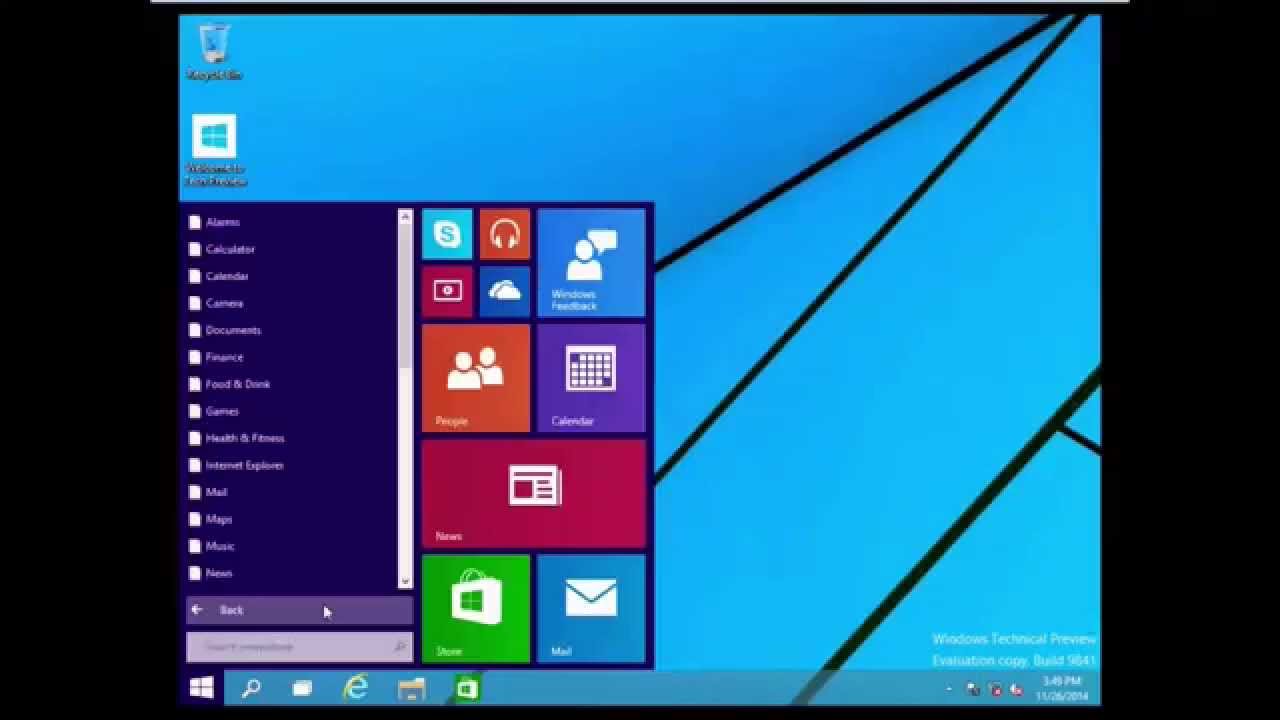The image size is (1280, 720).
Task: Click the app list scroll down arrow
Action: click(405, 581)
